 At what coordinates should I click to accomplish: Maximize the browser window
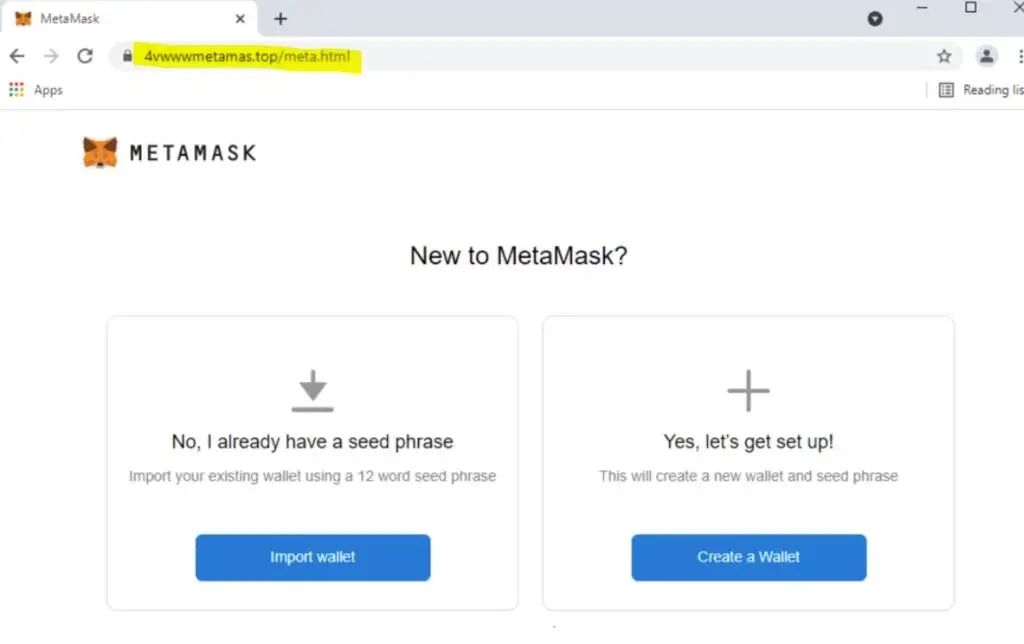click(970, 8)
